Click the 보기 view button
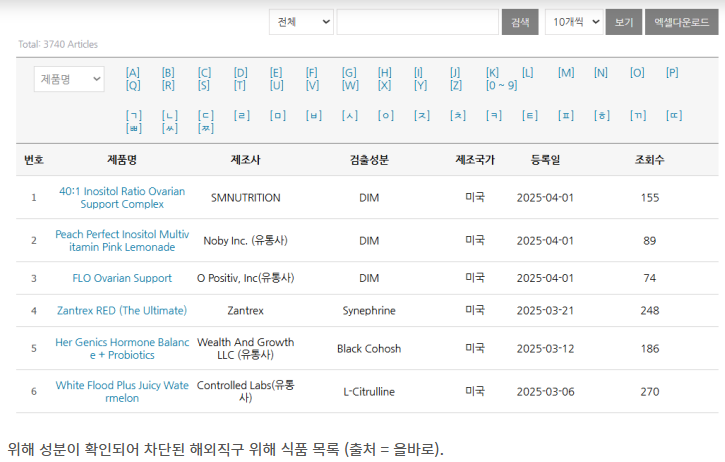This screenshot has width=725, height=462. (x=624, y=22)
